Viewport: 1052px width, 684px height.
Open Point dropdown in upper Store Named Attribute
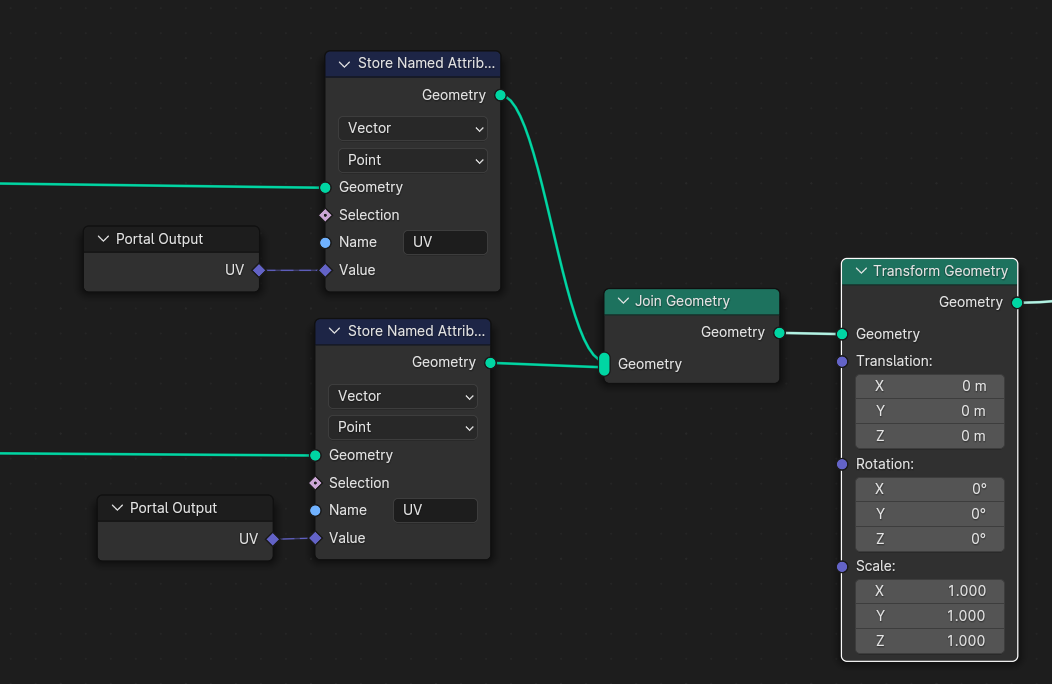point(413,160)
